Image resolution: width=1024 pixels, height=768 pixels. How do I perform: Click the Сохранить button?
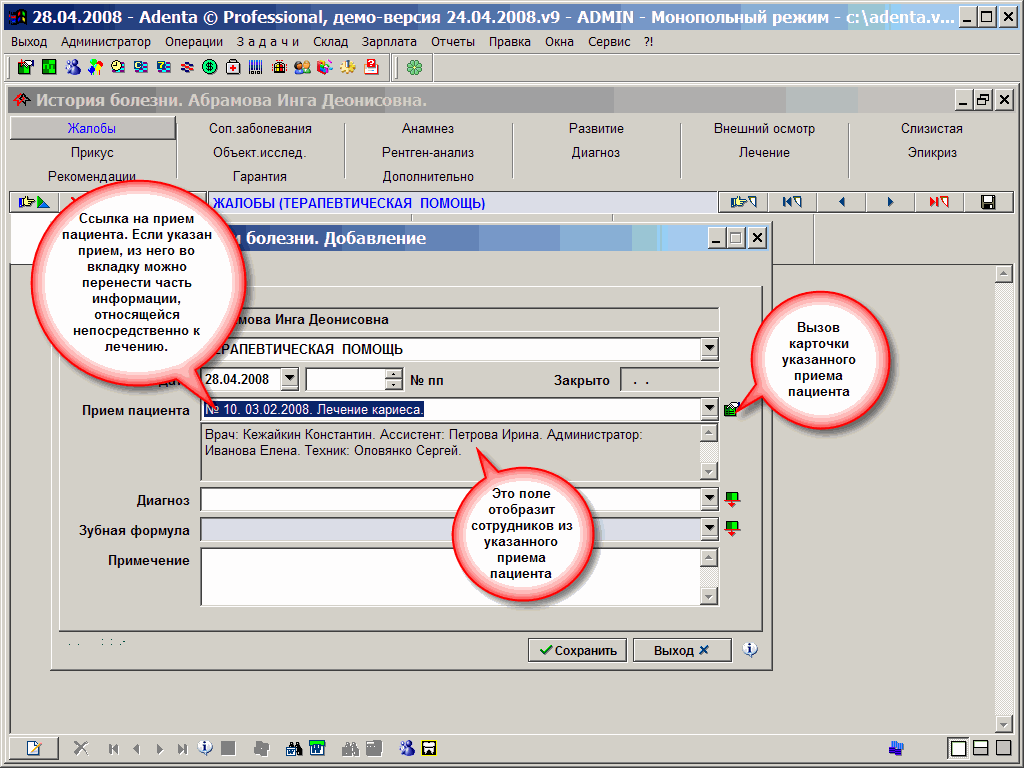point(577,650)
